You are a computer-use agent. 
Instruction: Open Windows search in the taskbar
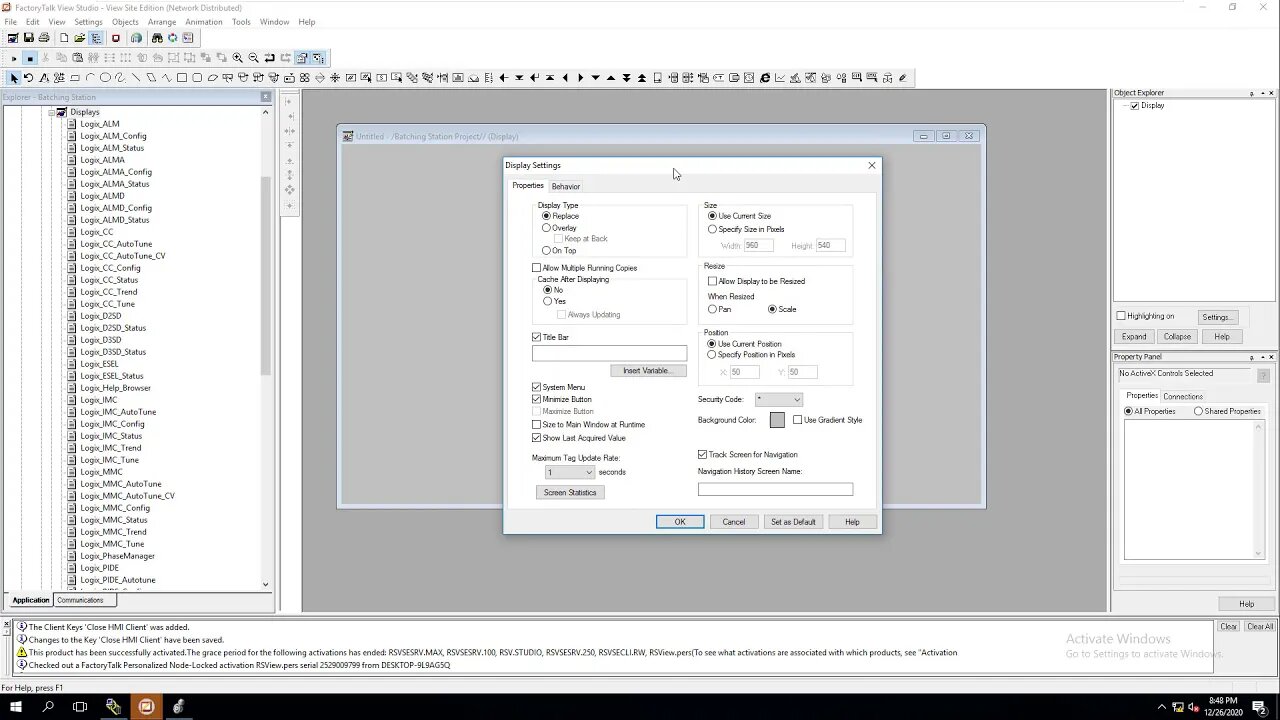tap(48, 706)
